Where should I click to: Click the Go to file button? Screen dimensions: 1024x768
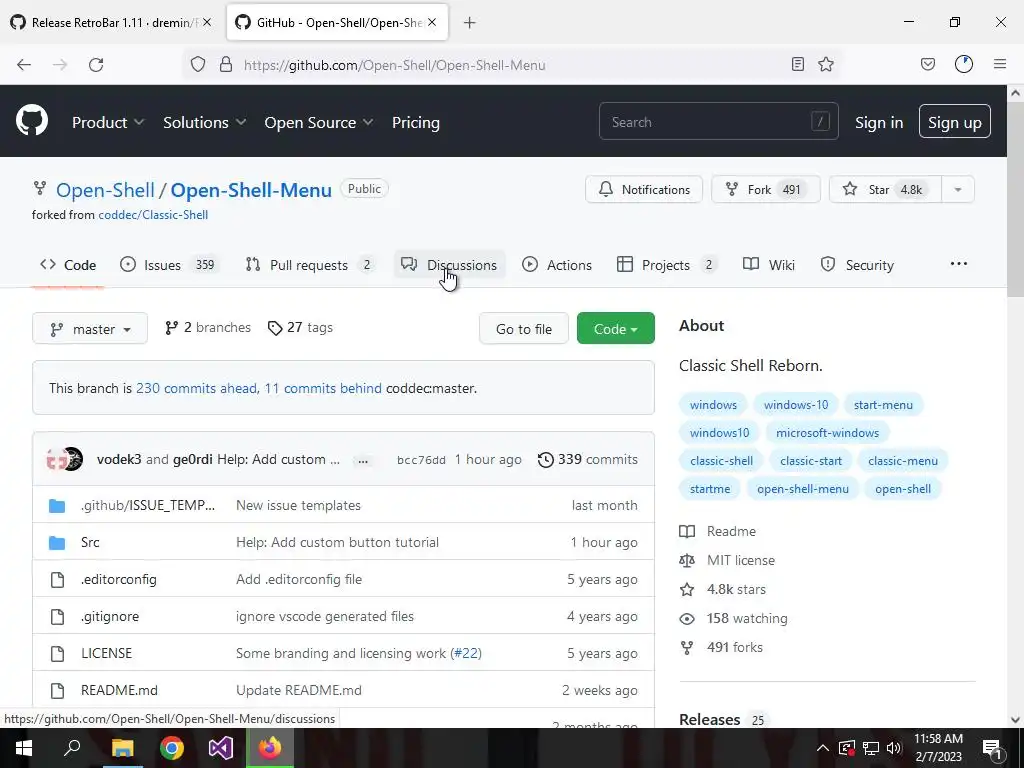point(524,328)
